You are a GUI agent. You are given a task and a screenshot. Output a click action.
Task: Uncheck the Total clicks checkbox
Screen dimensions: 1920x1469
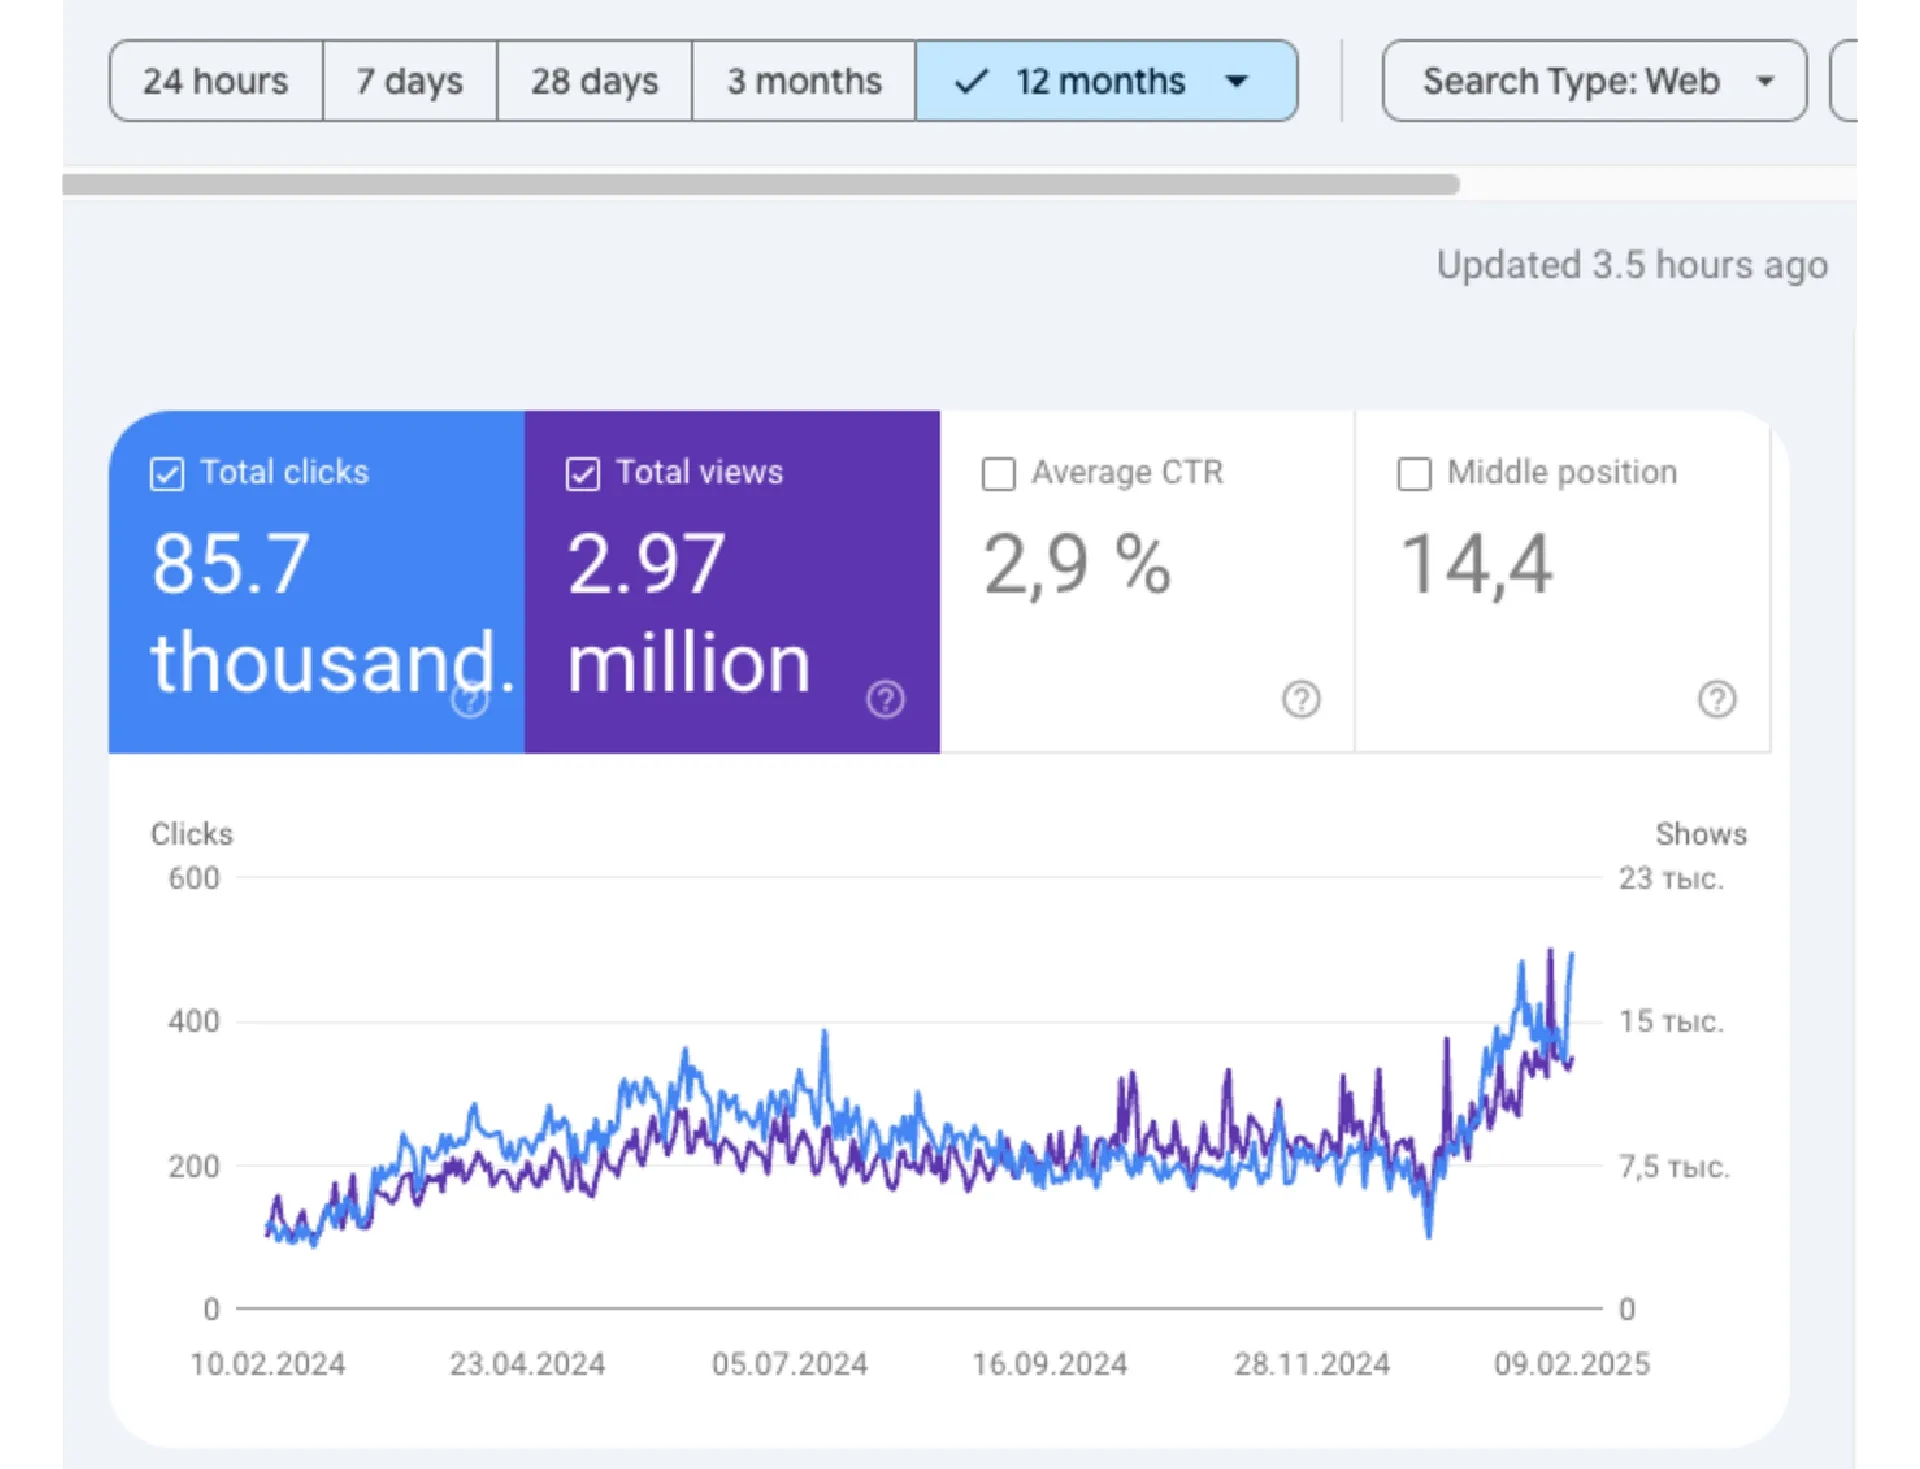coord(167,473)
